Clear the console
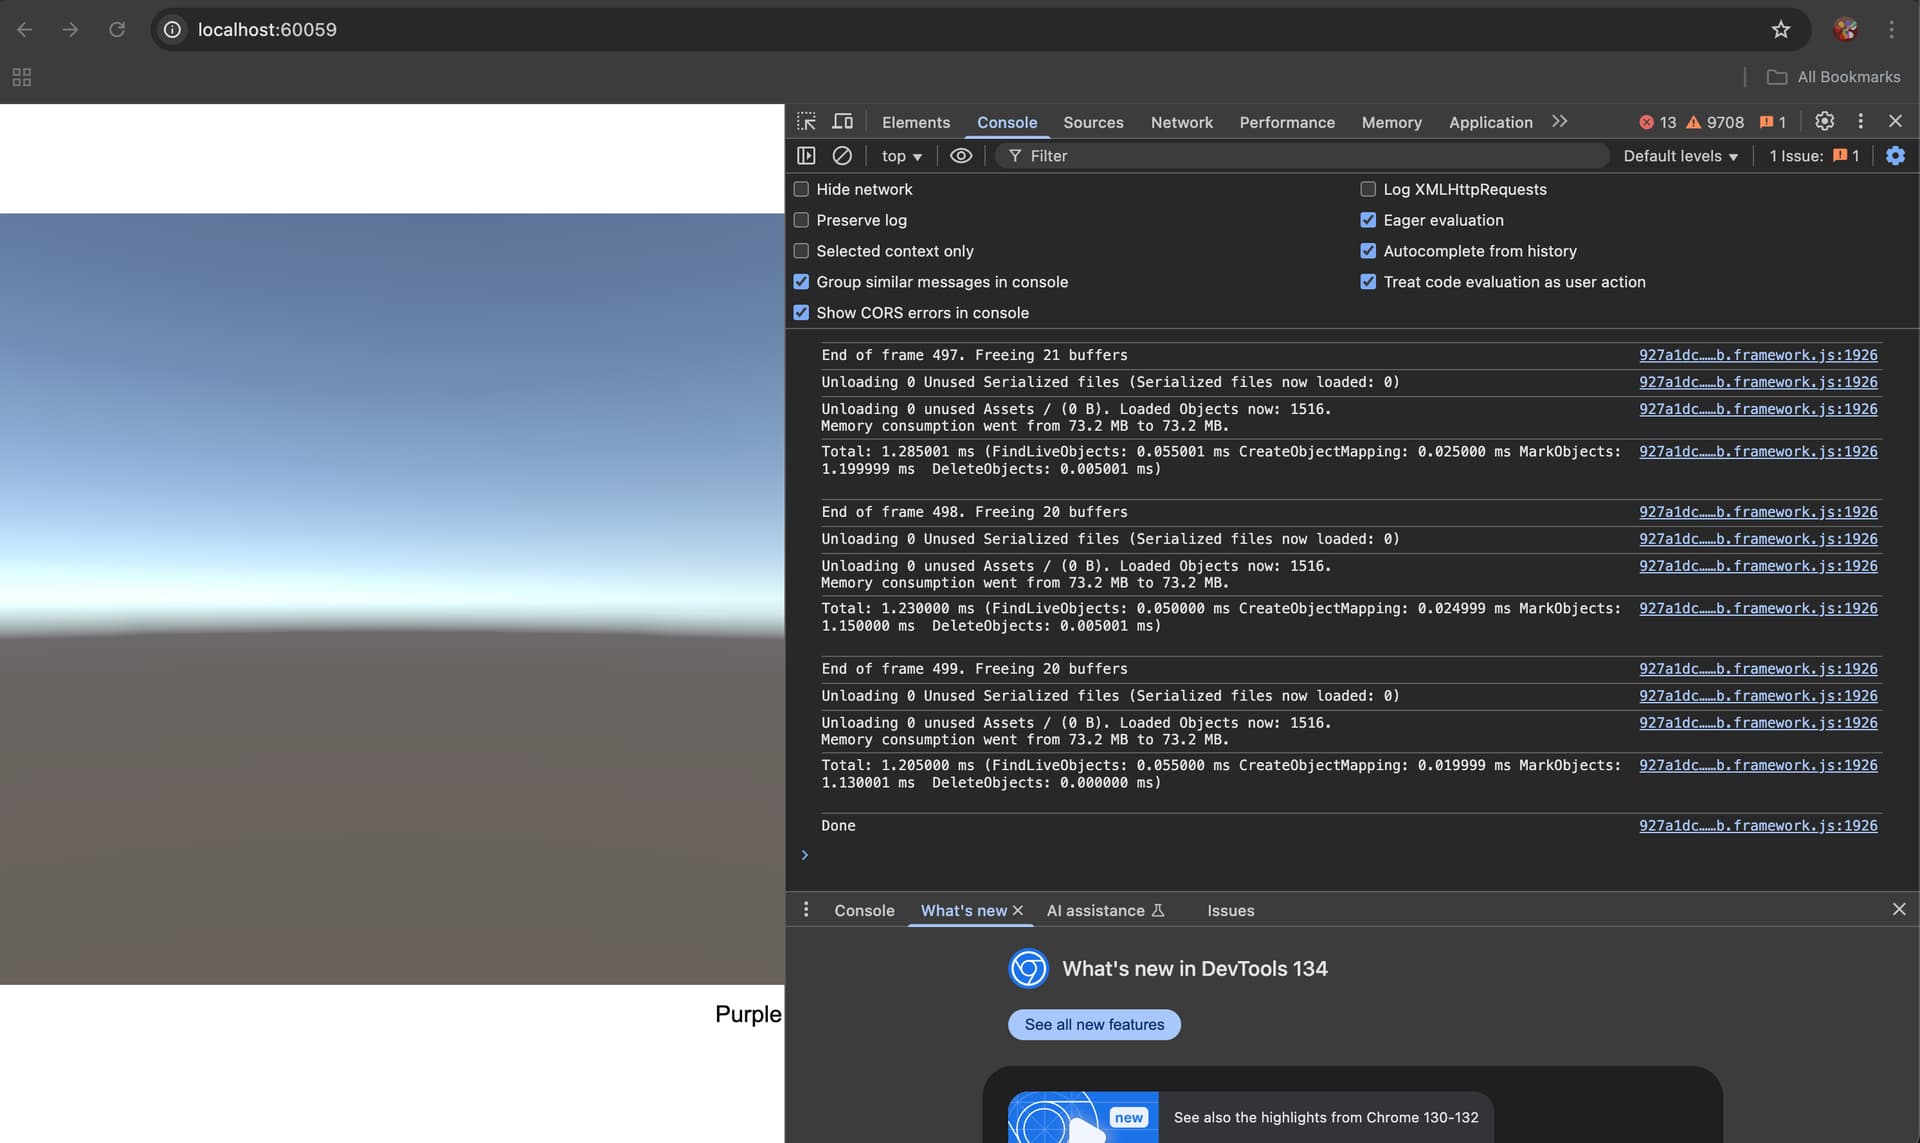This screenshot has height=1143, width=1920. (841, 156)
